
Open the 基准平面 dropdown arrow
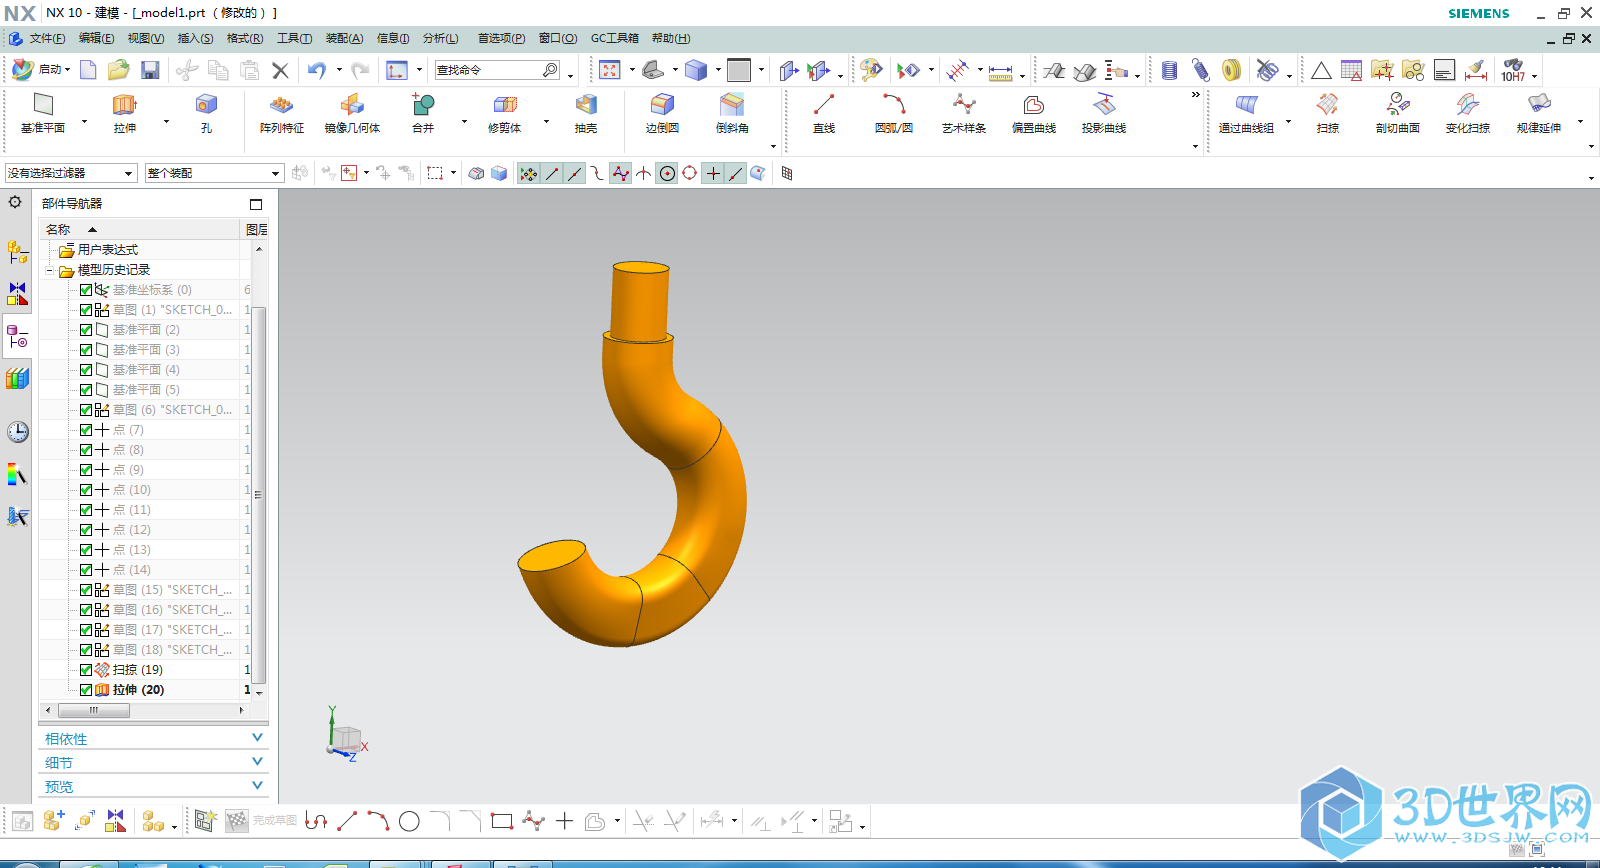84,122
